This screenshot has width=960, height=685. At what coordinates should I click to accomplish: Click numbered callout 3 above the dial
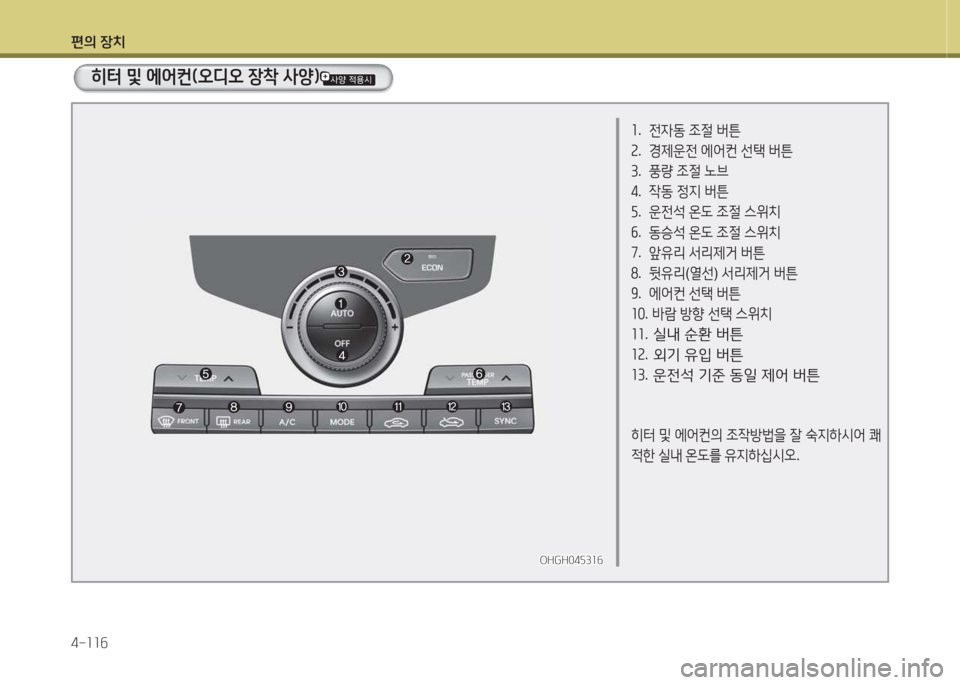point(341,272)
